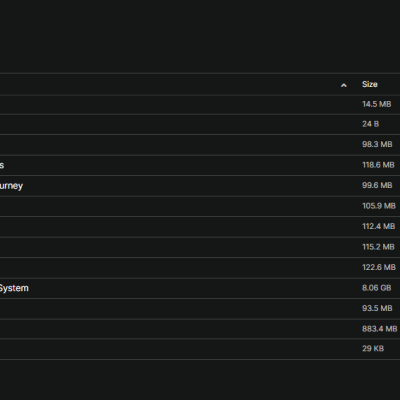
Task: Select the row with size 14.5 MB
Action: coord(200,104)
